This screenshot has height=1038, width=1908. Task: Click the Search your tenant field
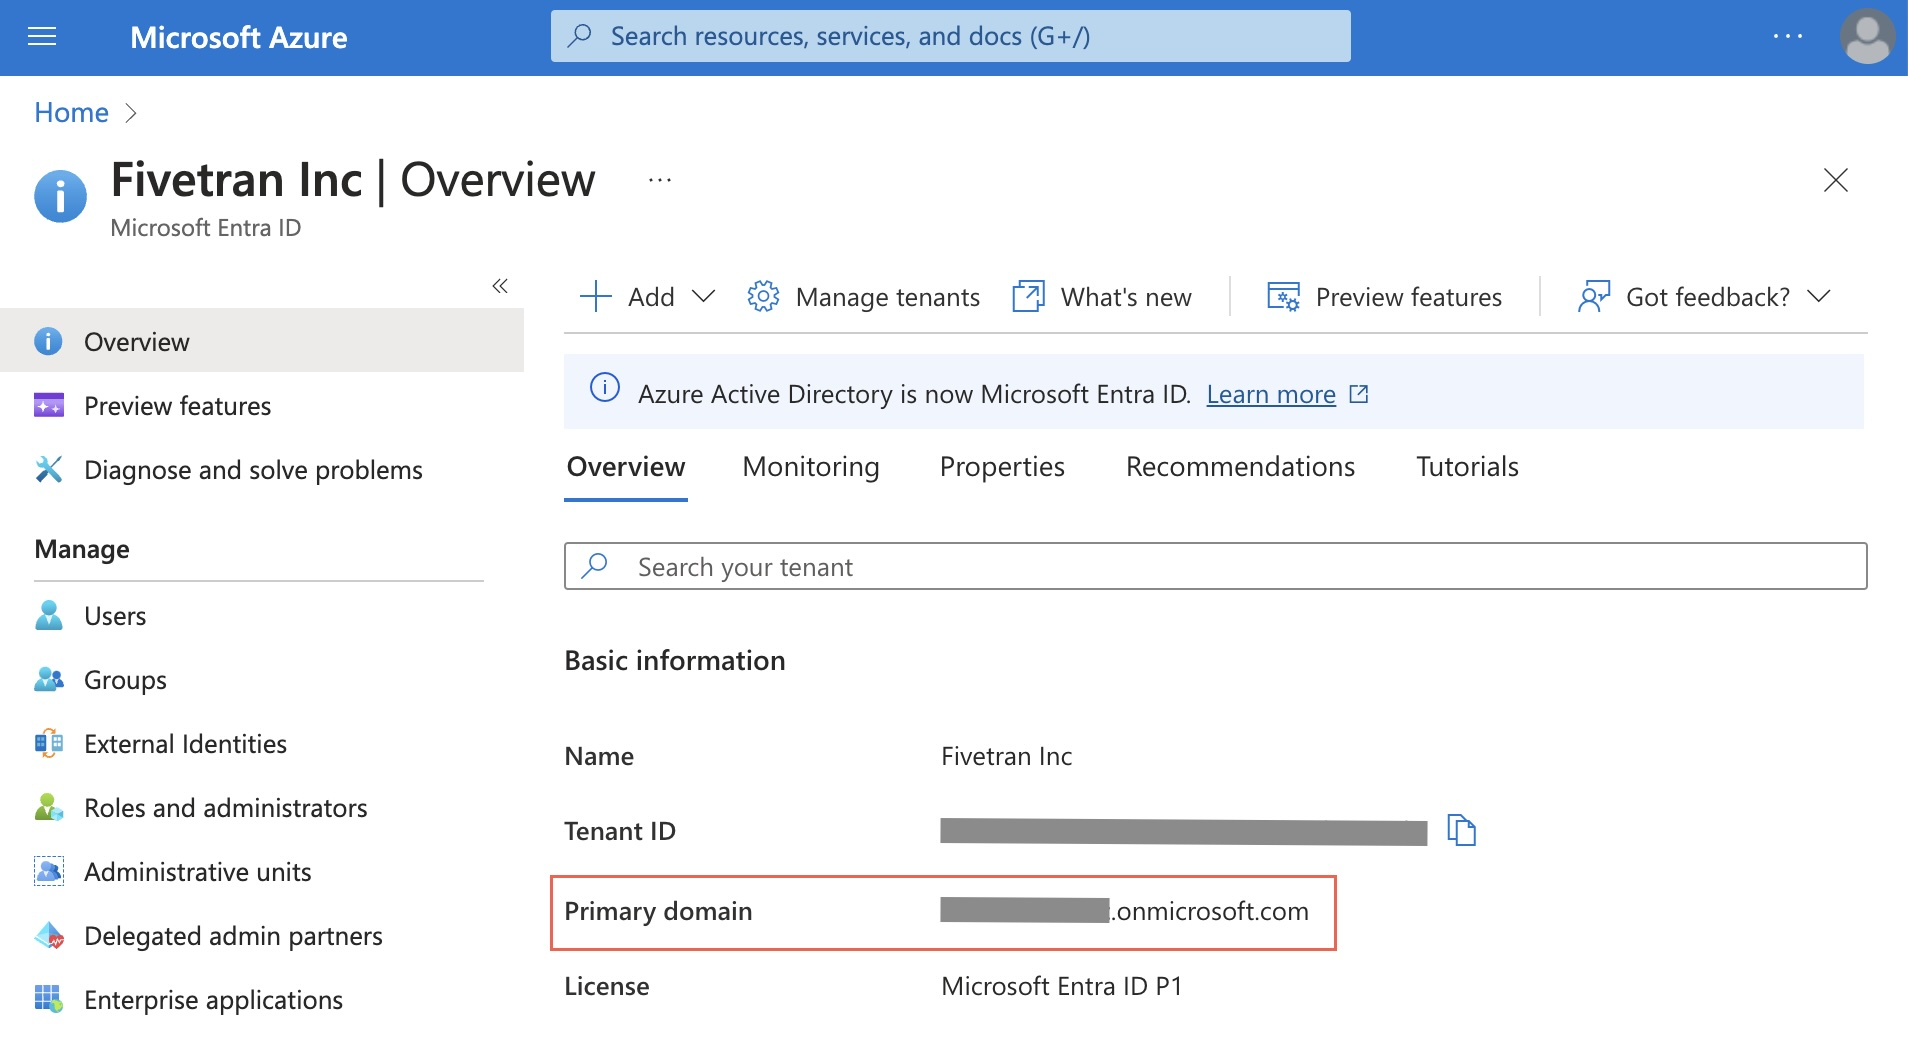point(1215,566)
